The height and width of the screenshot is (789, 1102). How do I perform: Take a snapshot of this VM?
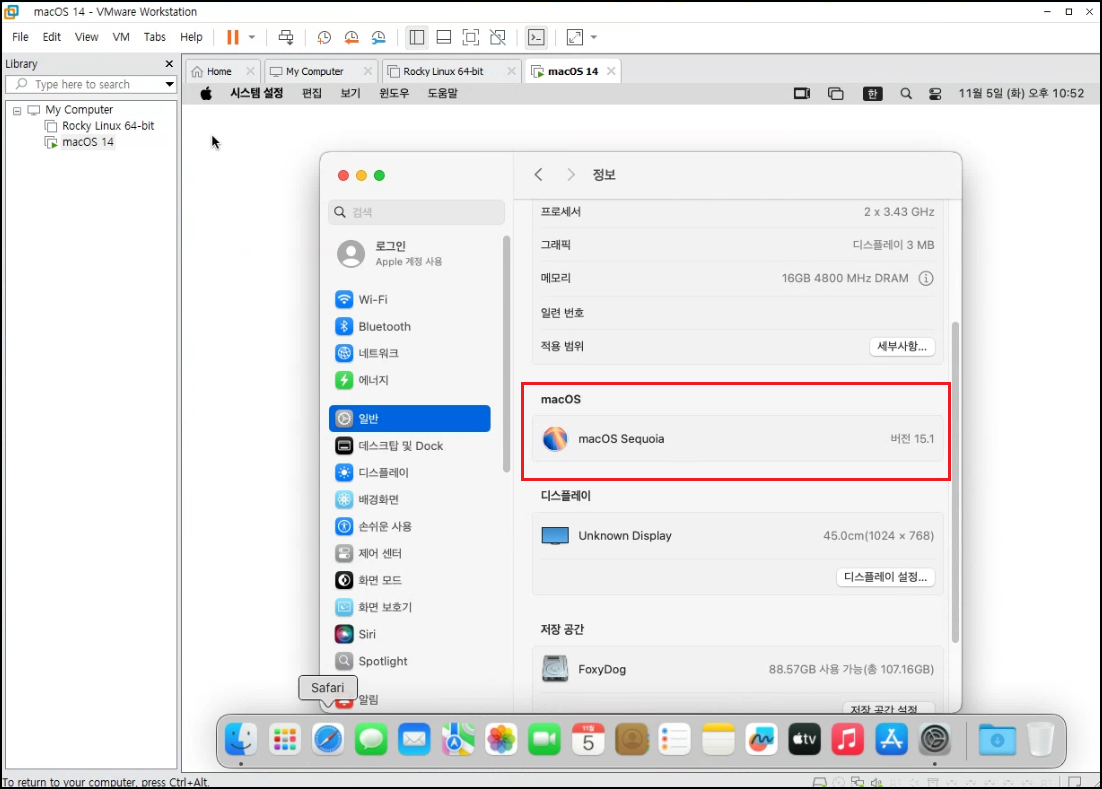click(324, 37)
